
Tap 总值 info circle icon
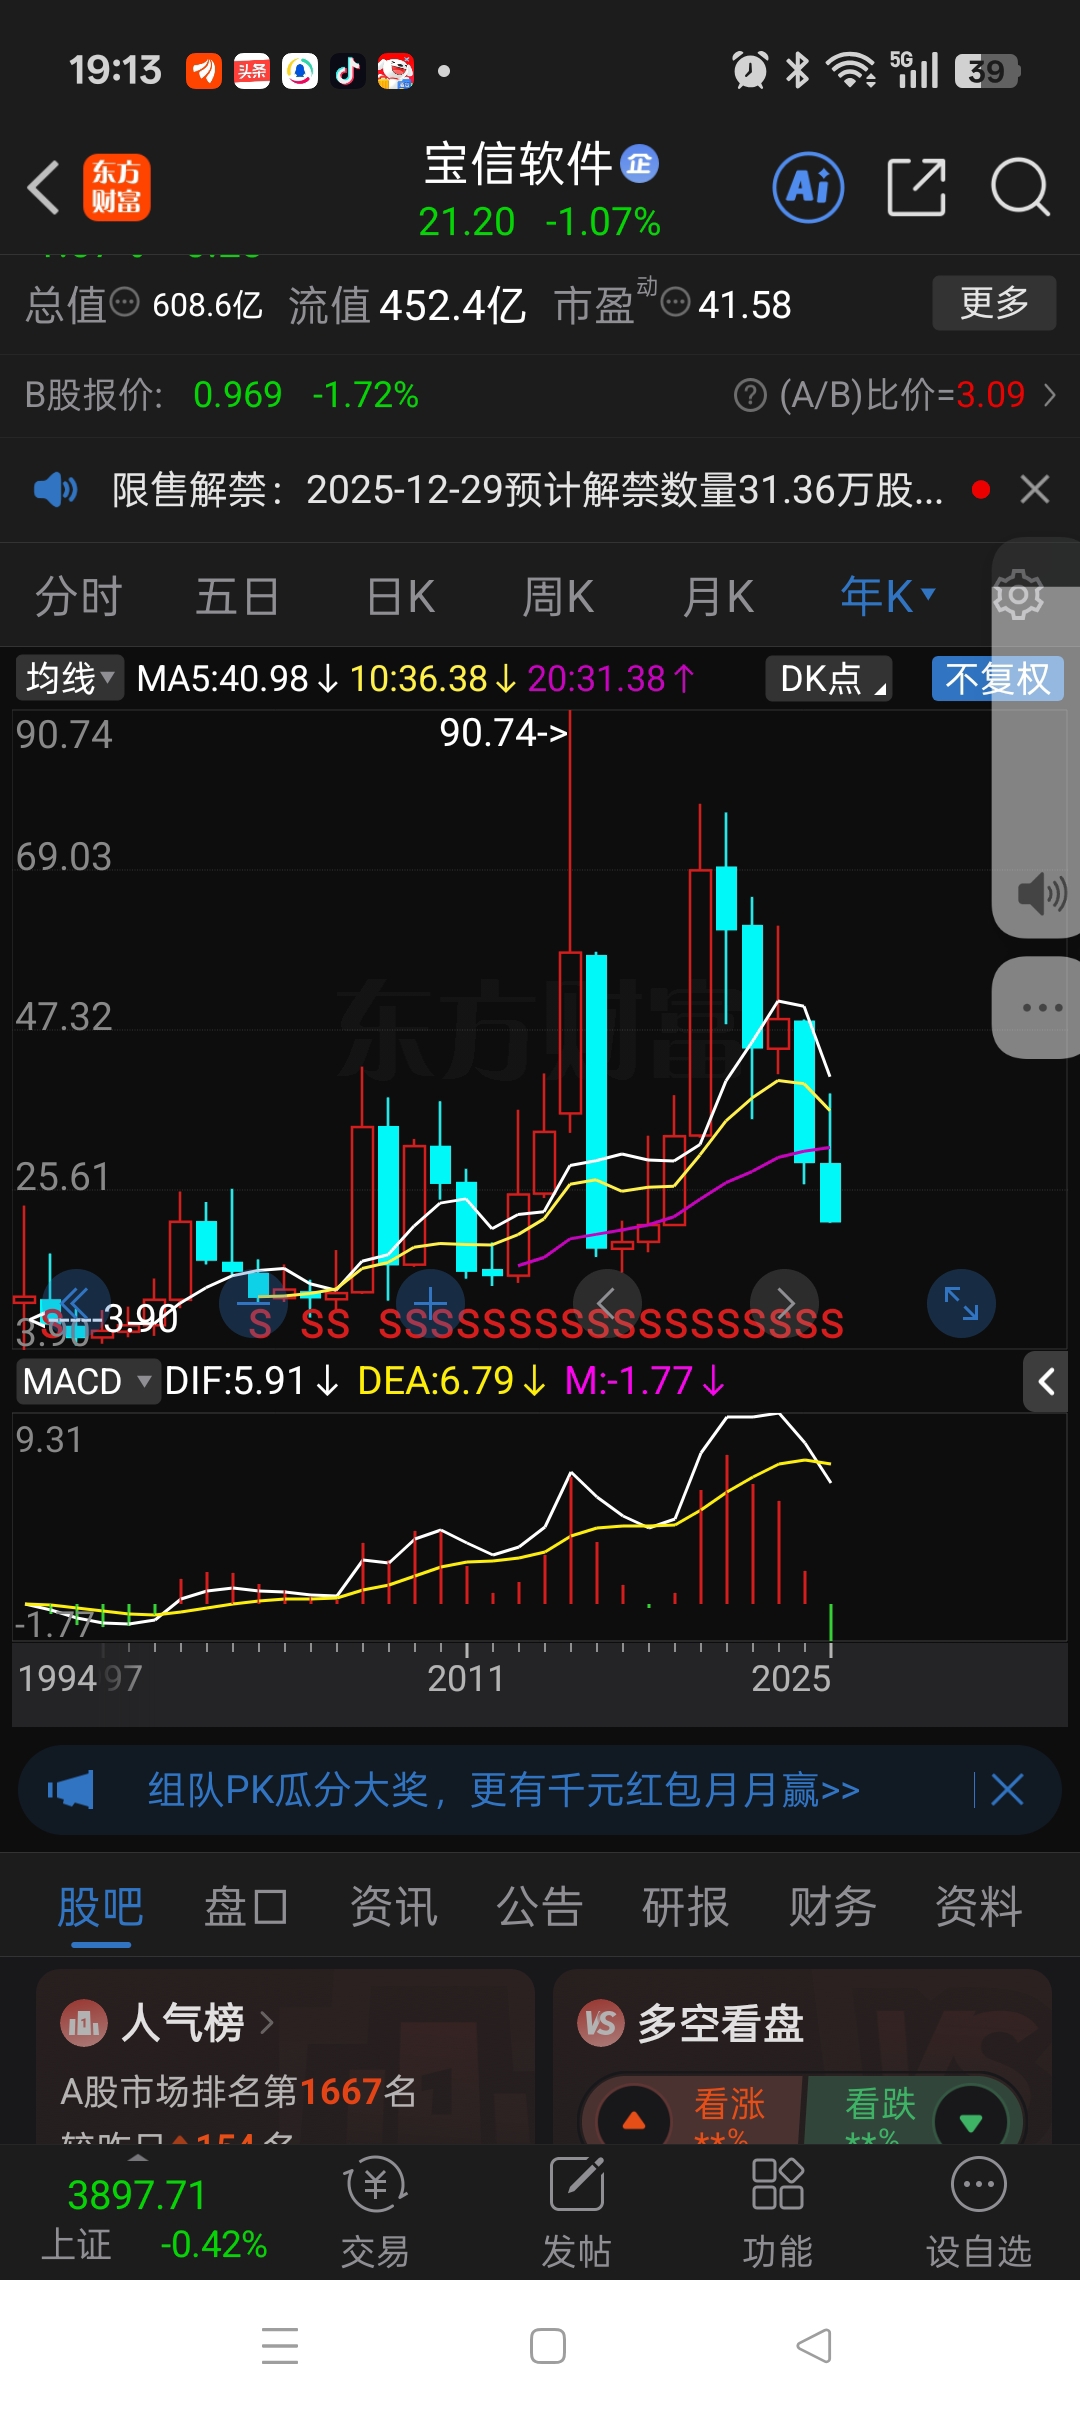click(125, 301)
